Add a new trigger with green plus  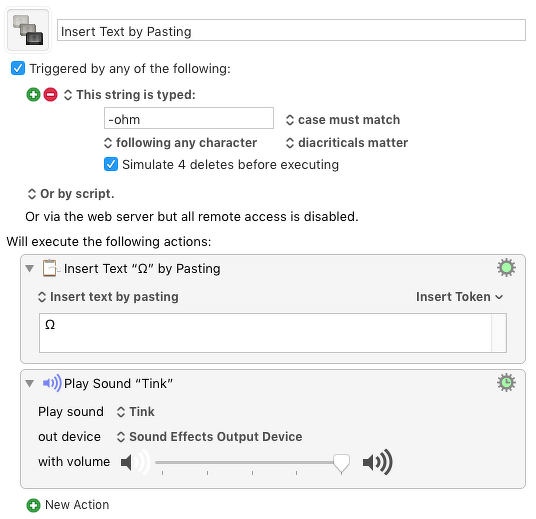[x=33, y=95]
